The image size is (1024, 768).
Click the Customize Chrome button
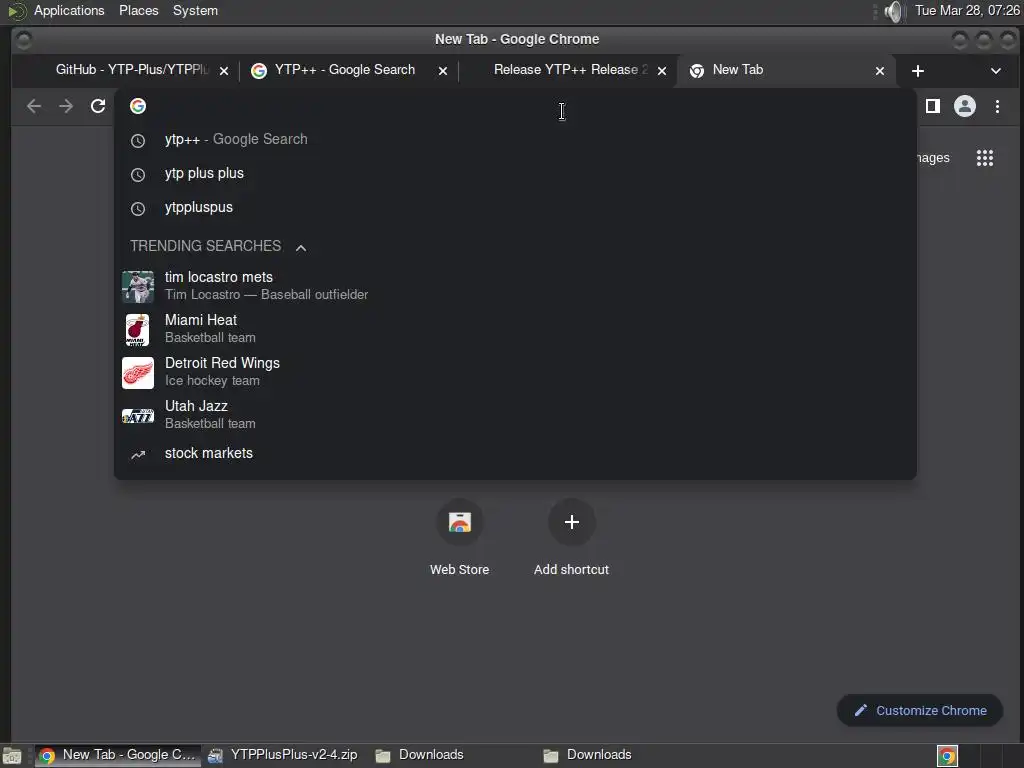[x=920, y=711]
